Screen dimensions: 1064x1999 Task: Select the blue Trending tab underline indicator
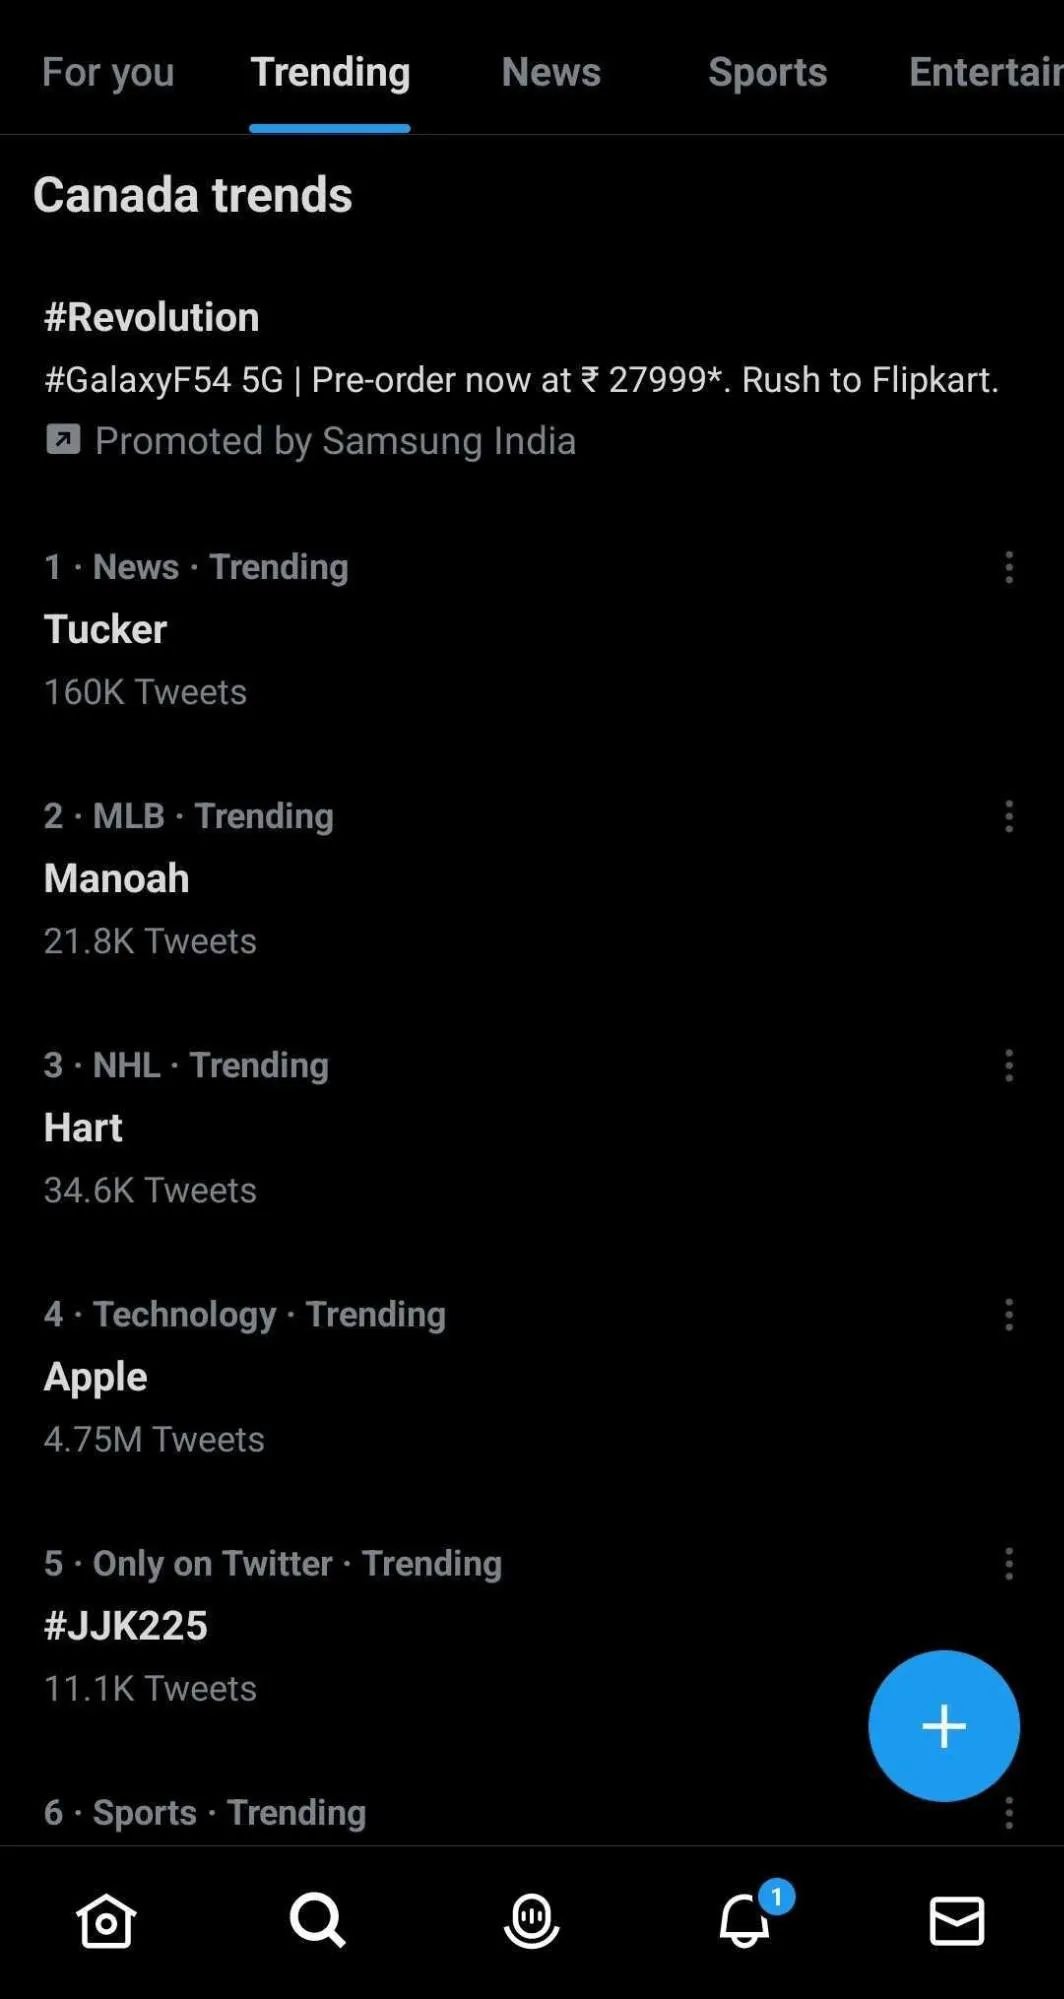(x=331, y=126)
